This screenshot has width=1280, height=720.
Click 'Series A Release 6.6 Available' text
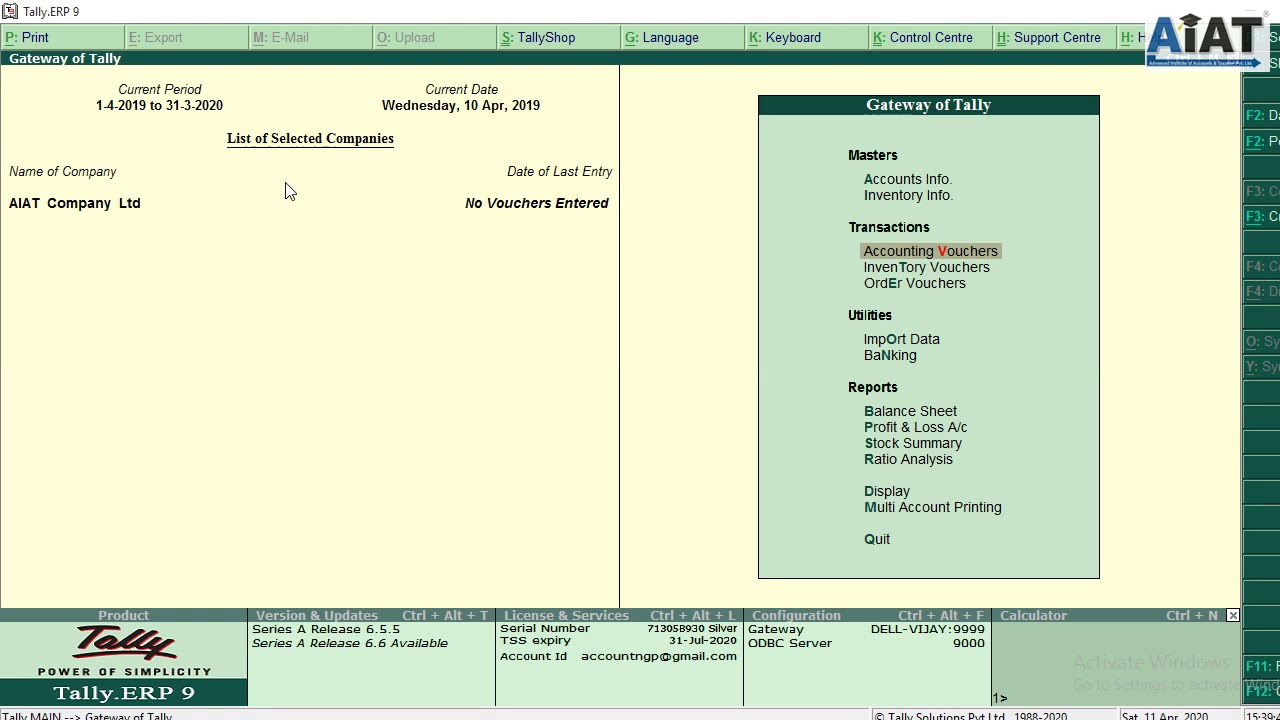click(350, 643)
